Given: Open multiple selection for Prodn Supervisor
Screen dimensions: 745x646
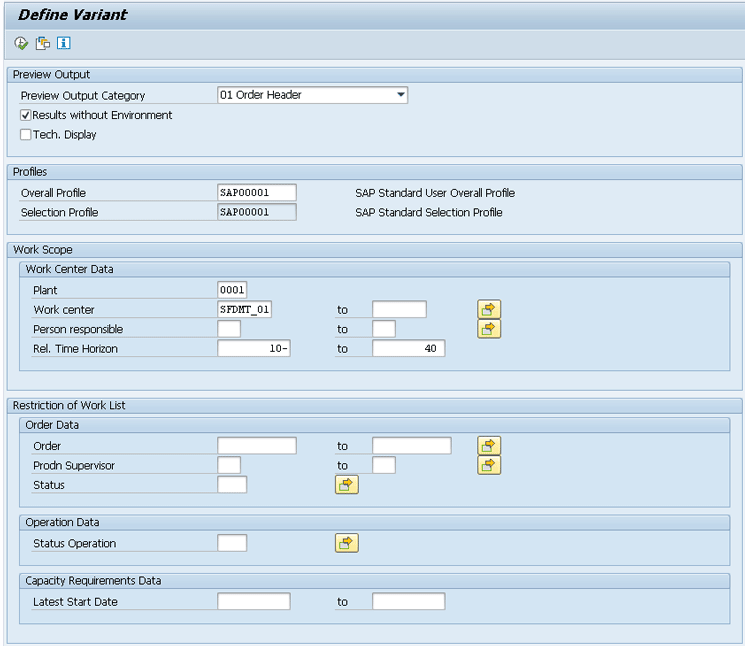Looking at the screenshot, I should tap(489, 465).
